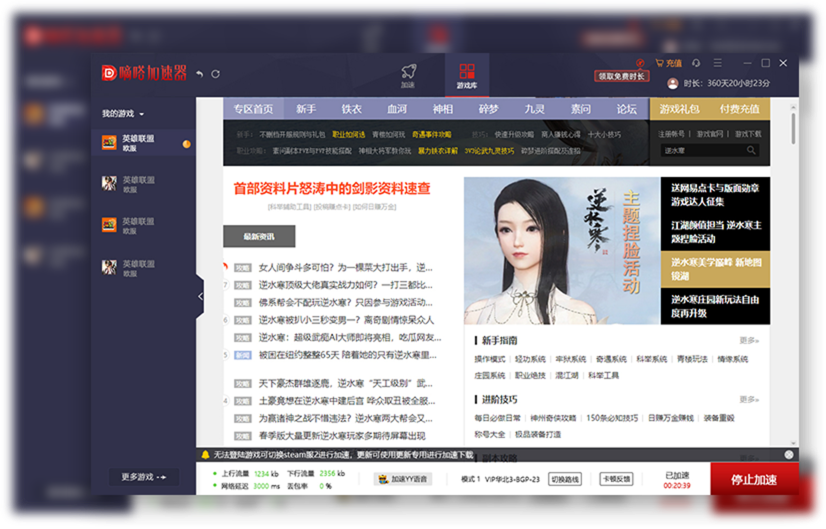Click the orange status dot on selected 英雄联盟

(x=186, y=144)
